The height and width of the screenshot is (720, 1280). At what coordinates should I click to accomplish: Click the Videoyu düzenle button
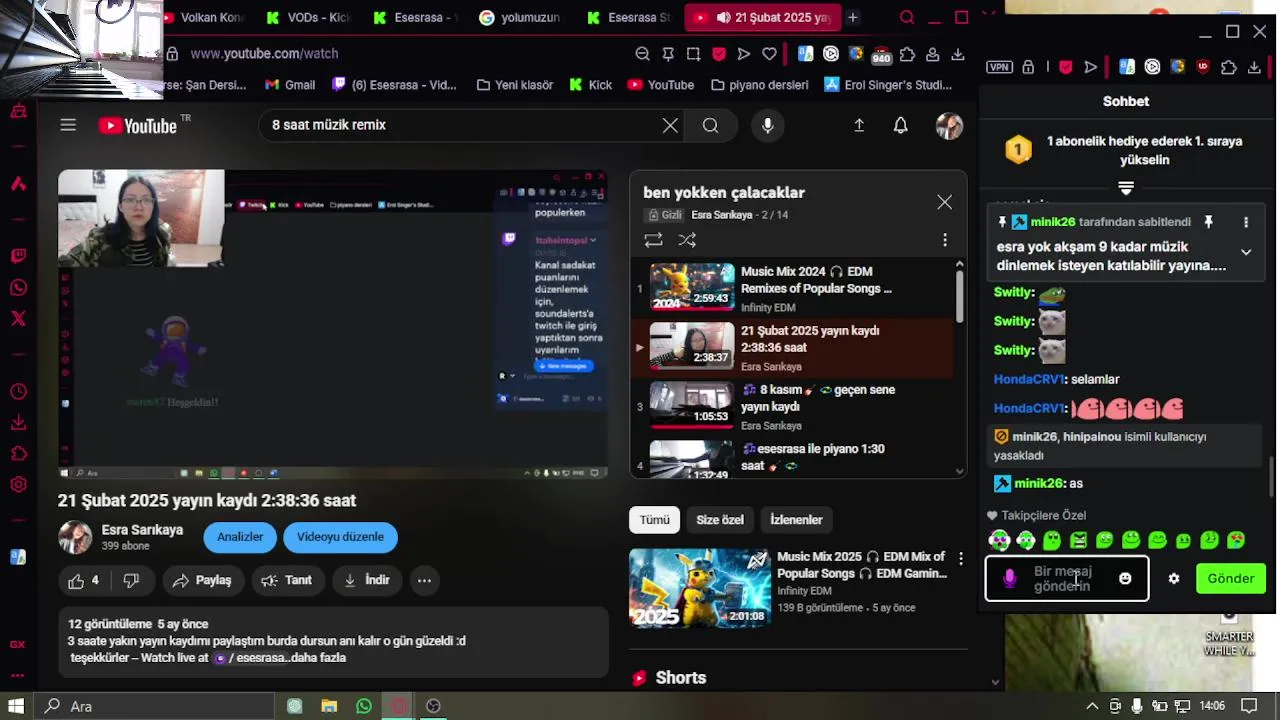[340, 537]
